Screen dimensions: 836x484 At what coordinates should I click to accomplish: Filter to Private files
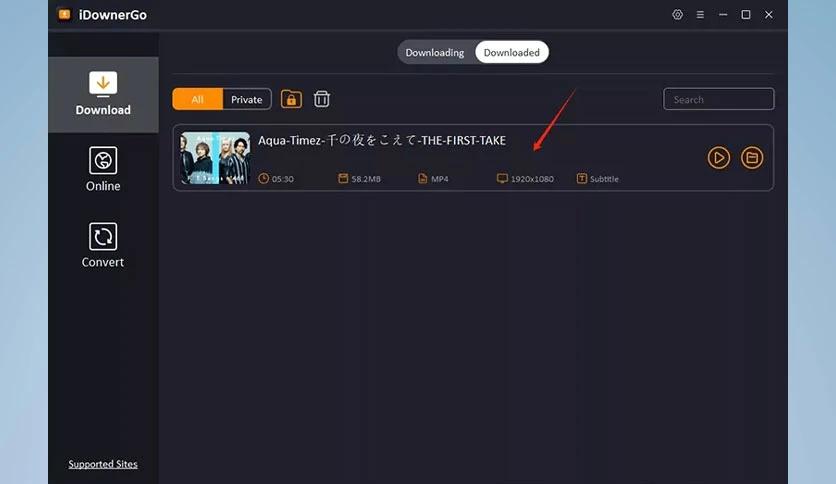[246, 99]
